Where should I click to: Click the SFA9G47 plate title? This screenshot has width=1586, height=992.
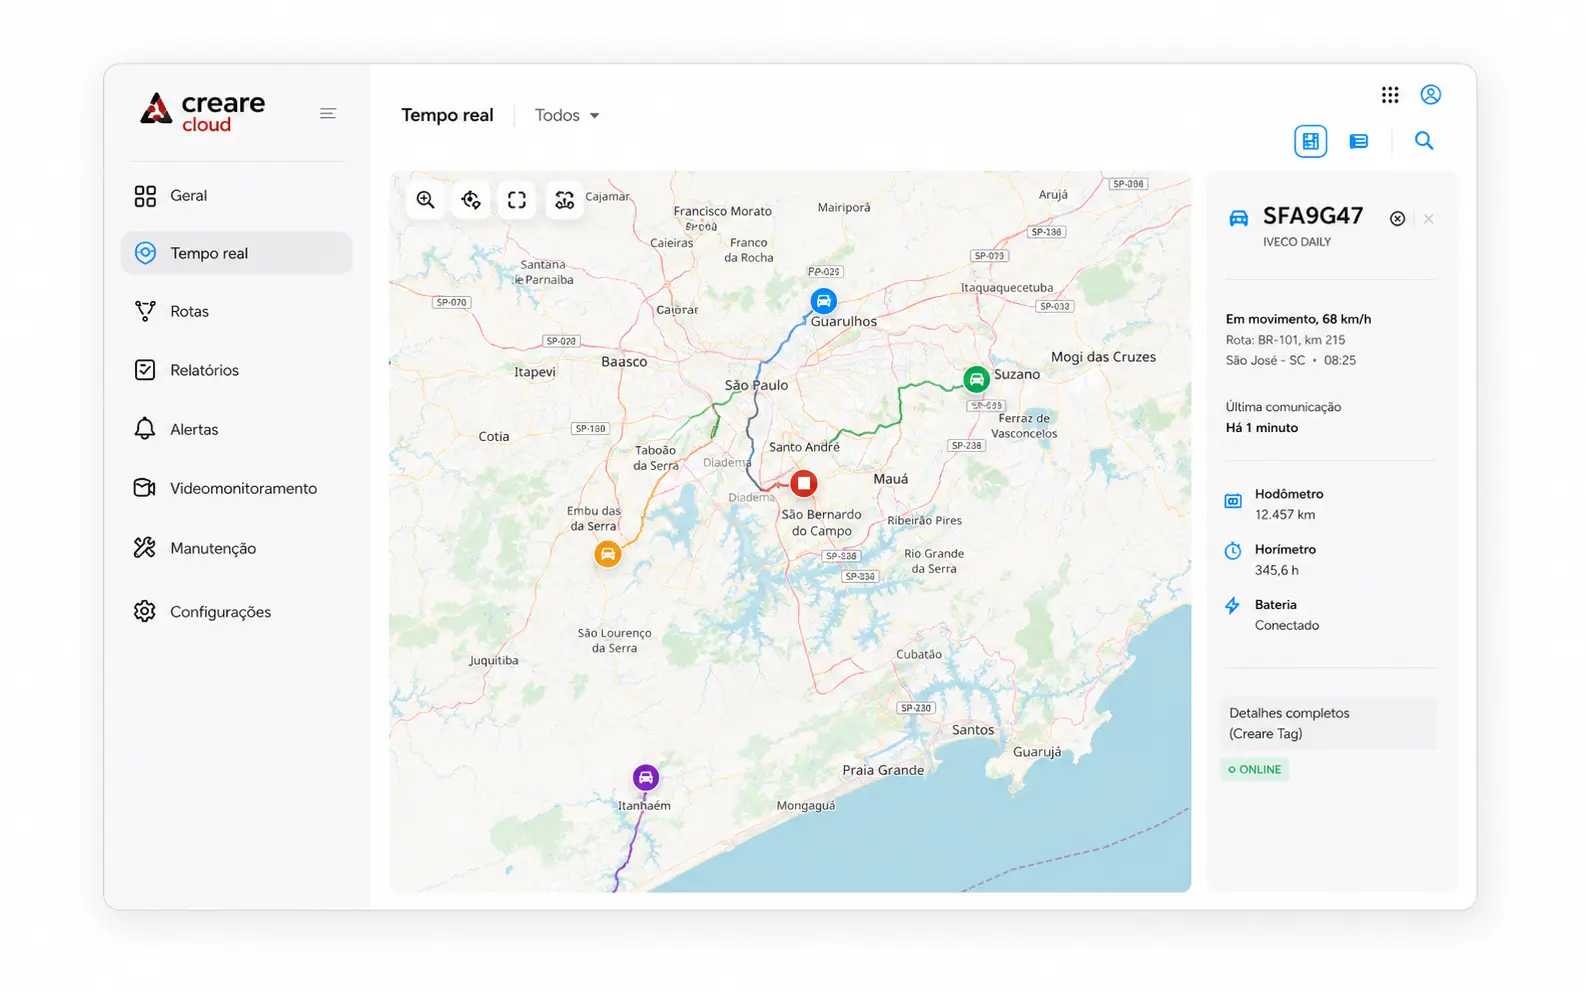[1313, 216]
